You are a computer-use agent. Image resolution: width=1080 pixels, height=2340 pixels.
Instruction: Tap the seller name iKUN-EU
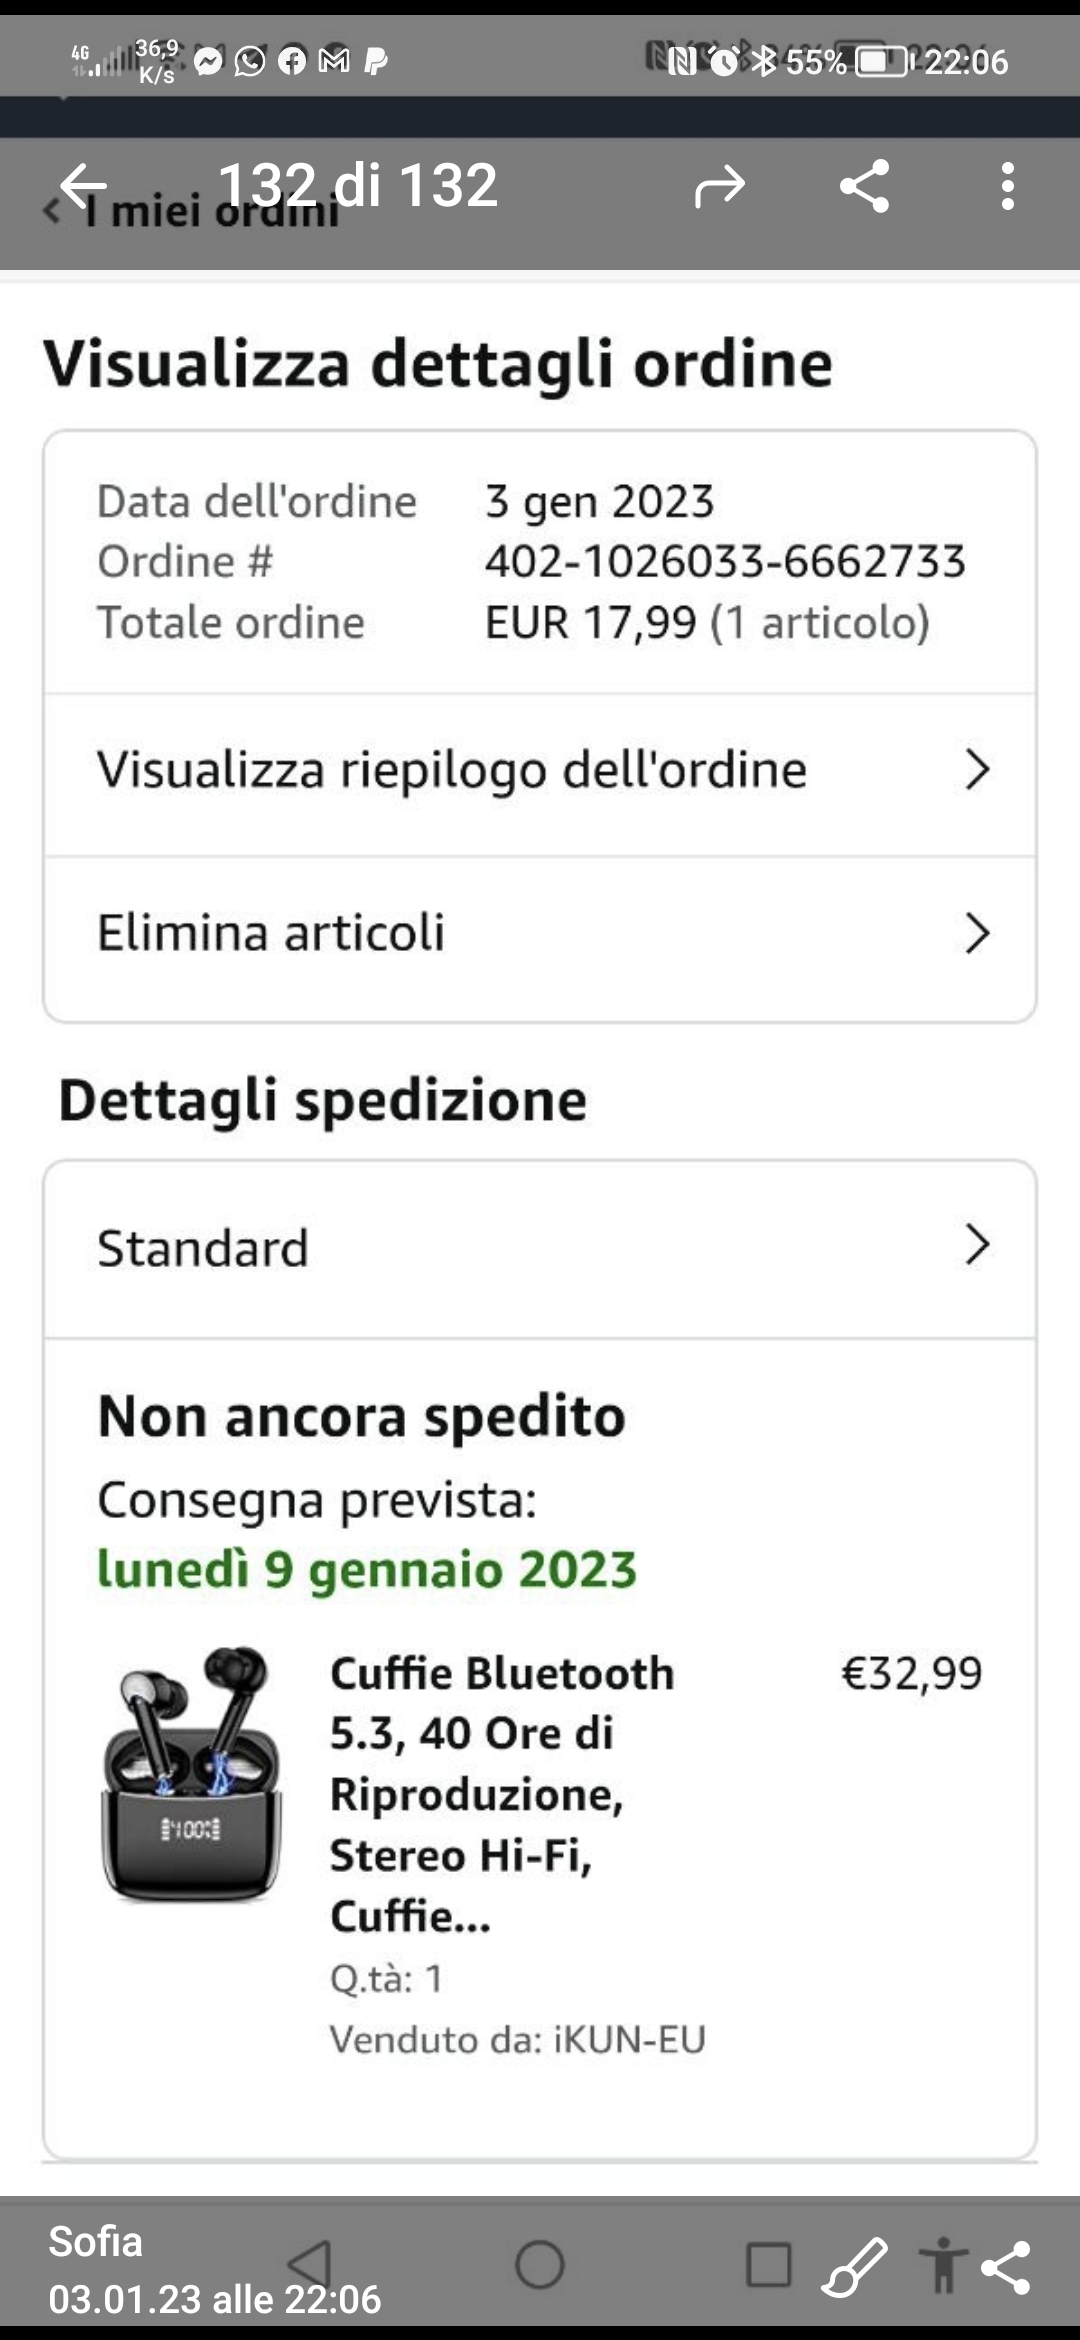point(629,2039)
